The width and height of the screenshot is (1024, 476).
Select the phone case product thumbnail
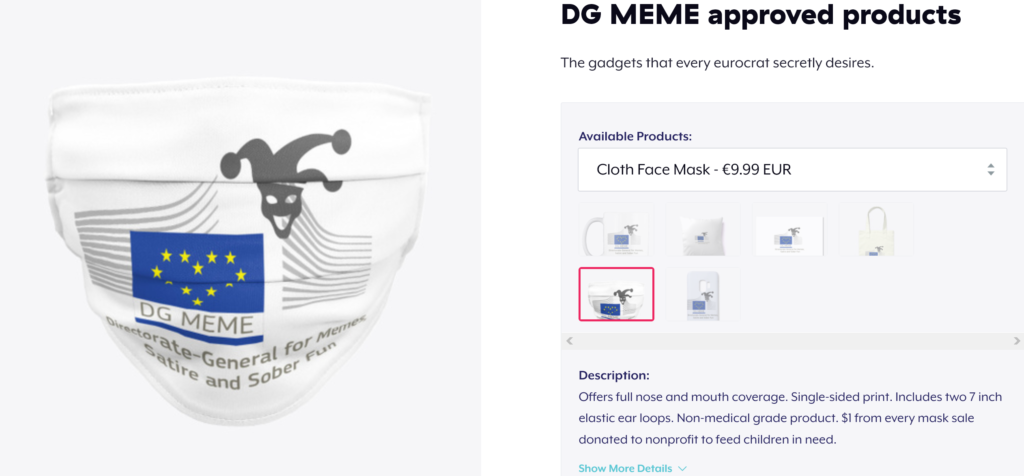click(x=703, y=294)
